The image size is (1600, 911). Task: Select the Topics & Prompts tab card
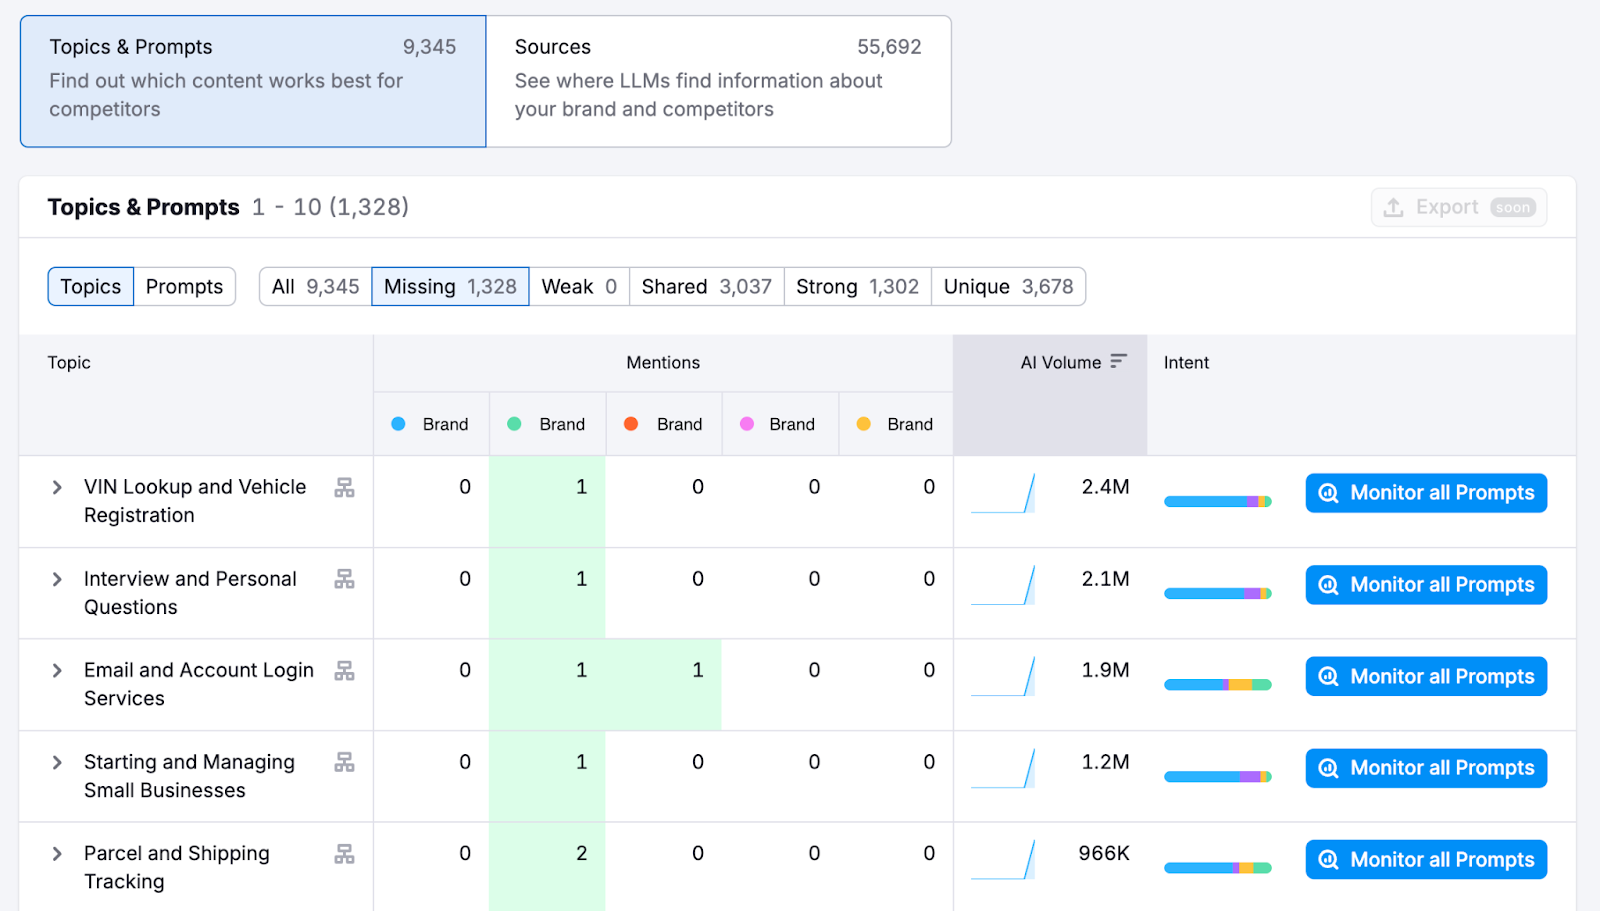tap(253, 81)
